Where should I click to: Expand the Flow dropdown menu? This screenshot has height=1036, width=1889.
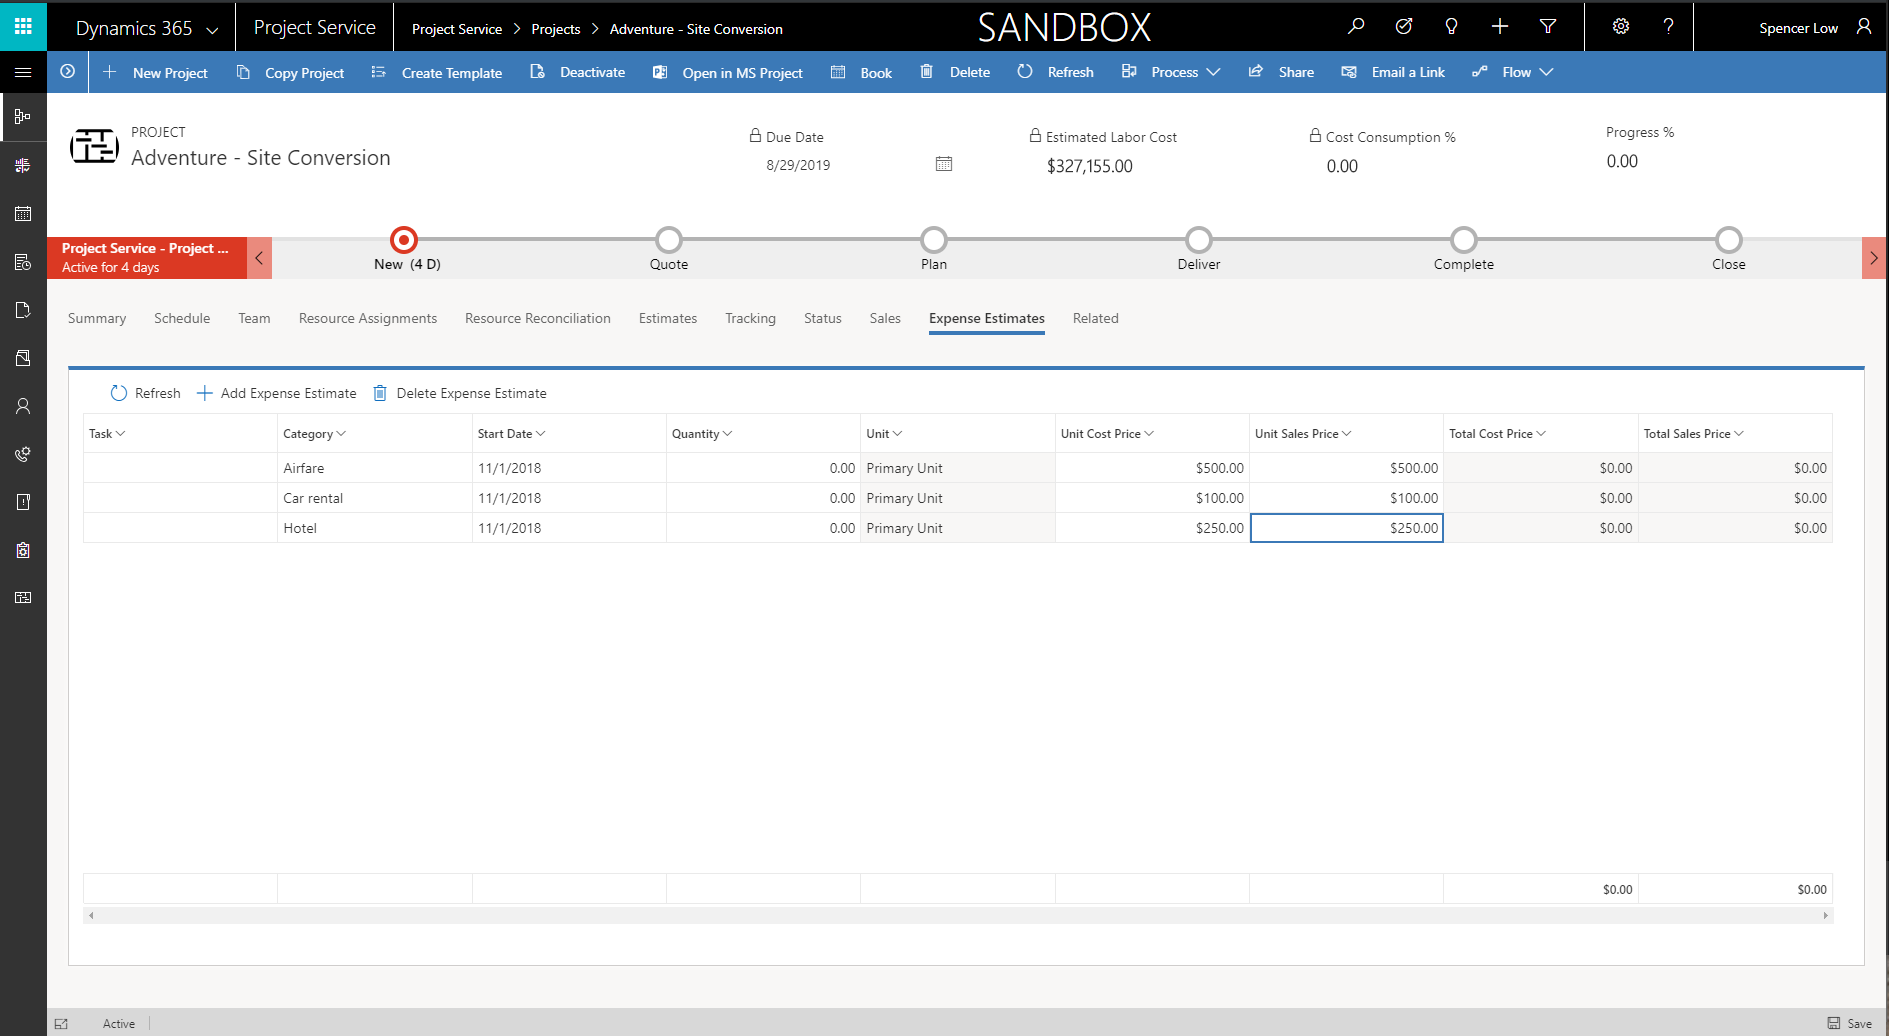(1514, 72)
